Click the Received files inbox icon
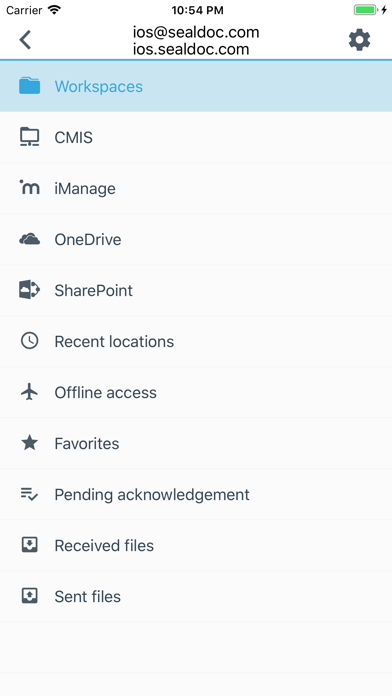The height and width of the screenshot is (696, 392). 29,545
